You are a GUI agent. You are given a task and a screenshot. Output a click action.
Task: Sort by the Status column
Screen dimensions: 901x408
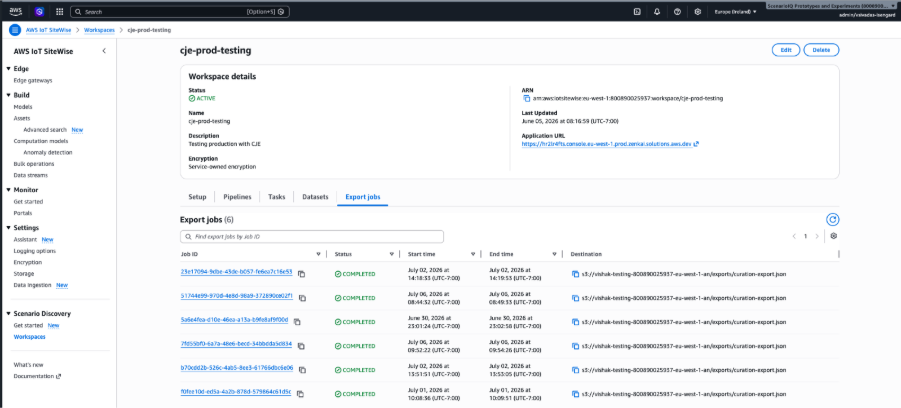tap(391, 254)
